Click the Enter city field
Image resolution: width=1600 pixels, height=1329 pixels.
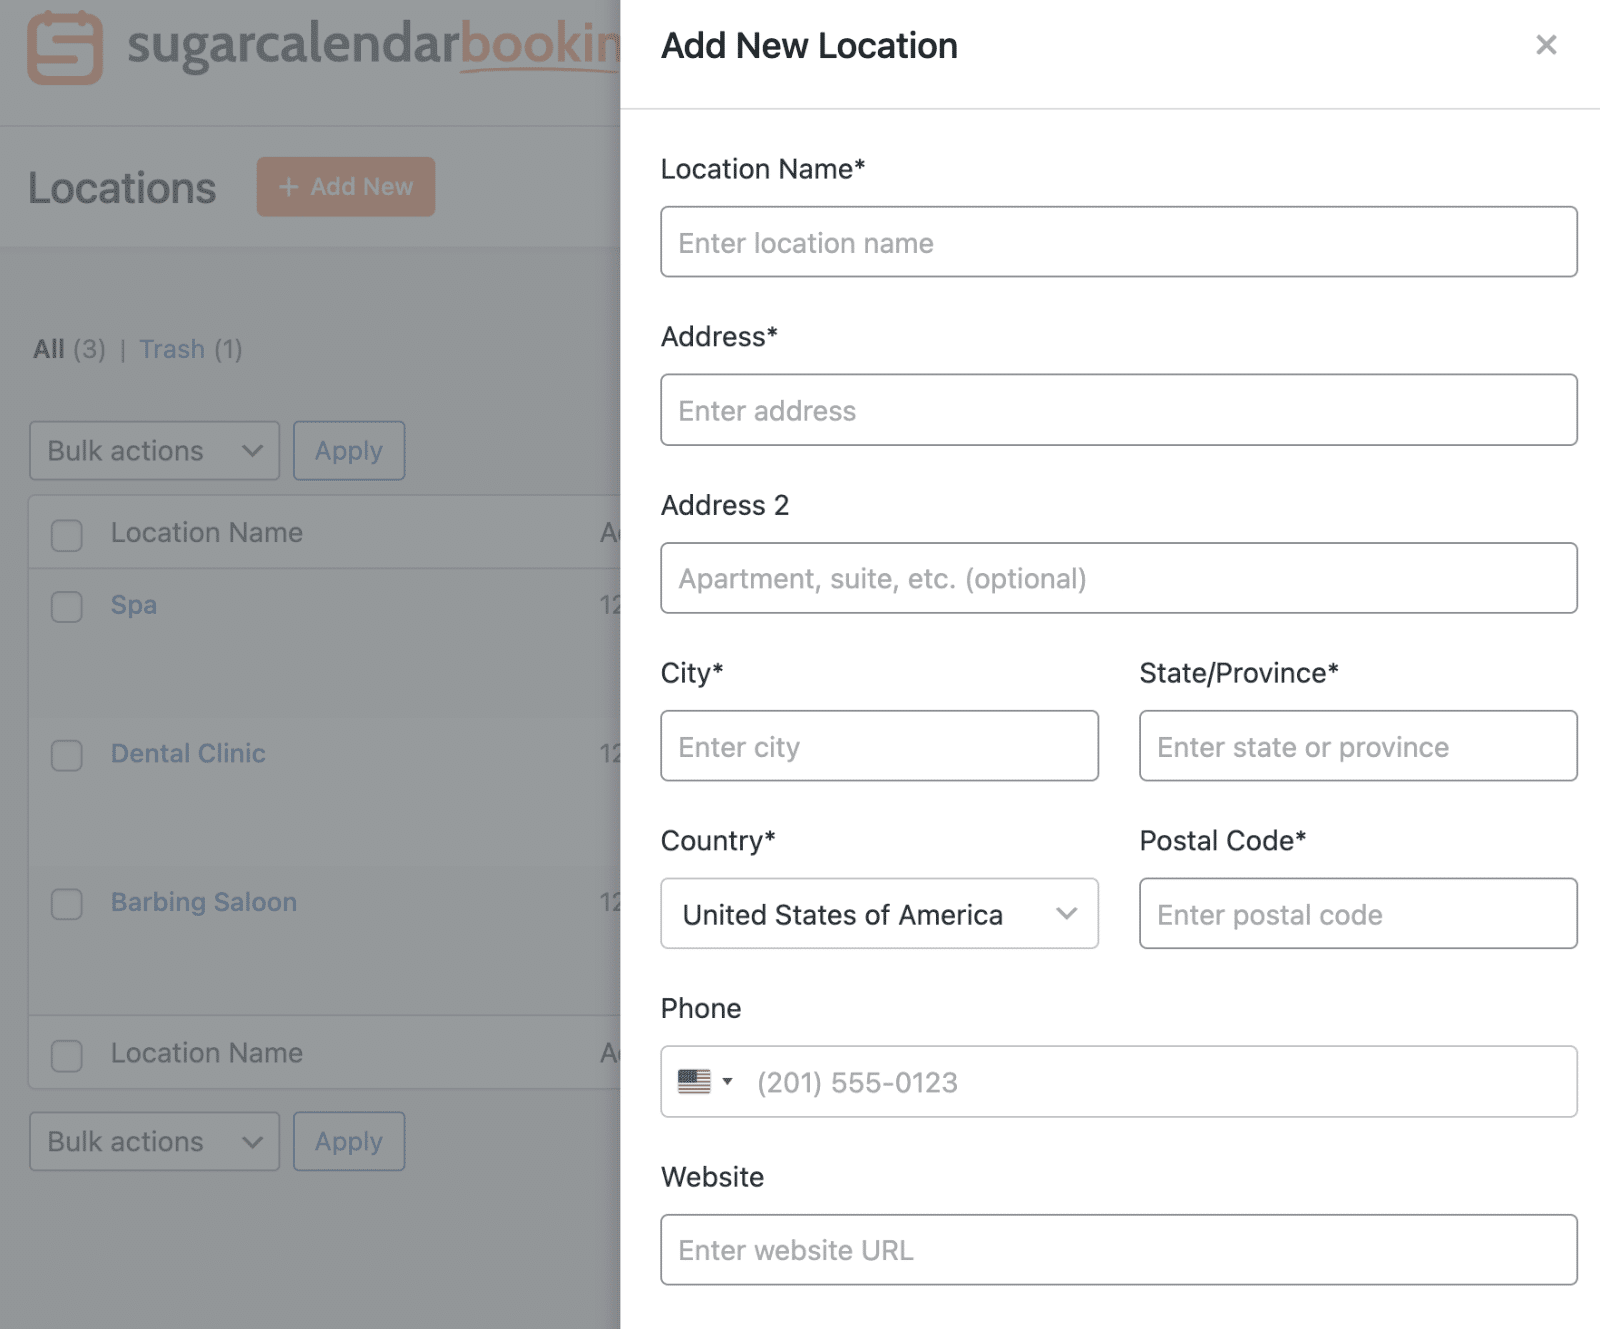[x=879, y=746]
